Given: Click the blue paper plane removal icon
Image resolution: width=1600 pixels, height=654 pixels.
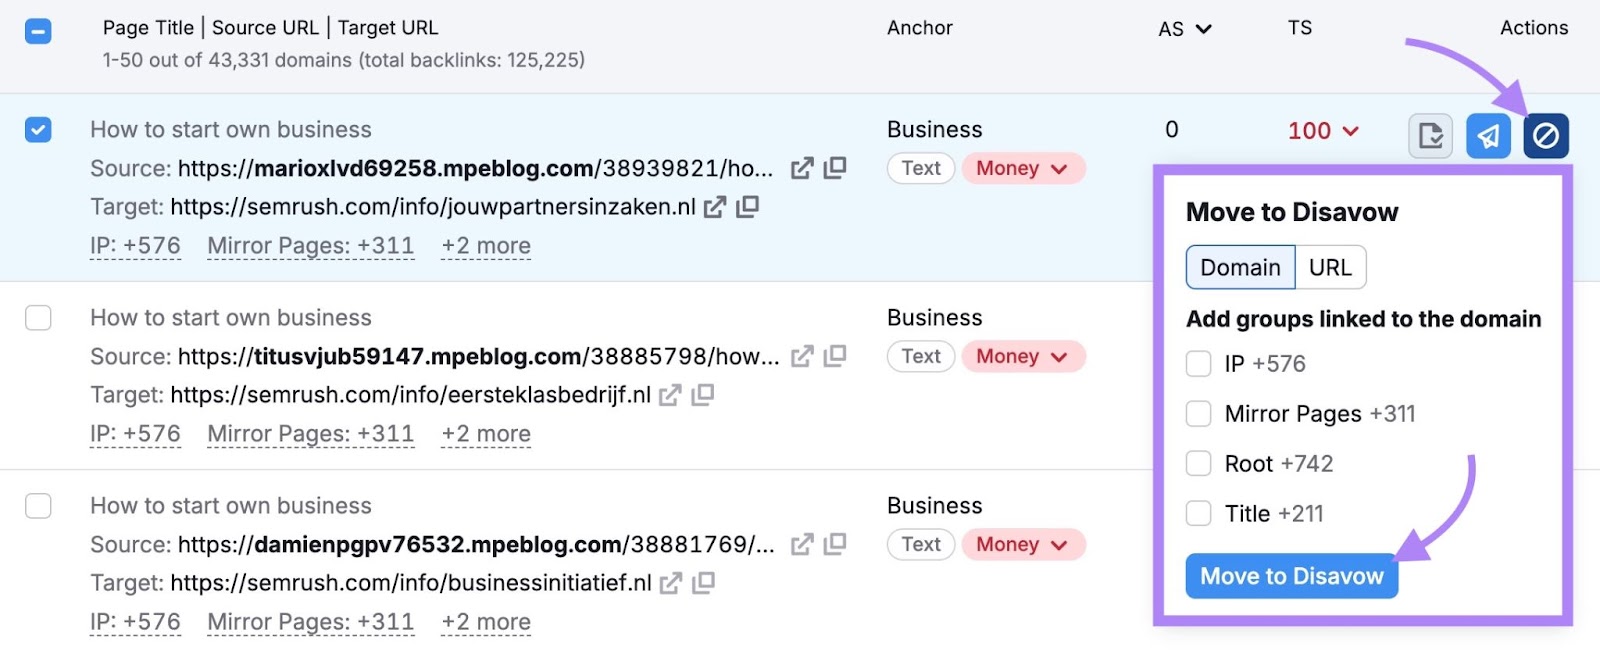Looking at the screenshot, I should pos(1488,135).
